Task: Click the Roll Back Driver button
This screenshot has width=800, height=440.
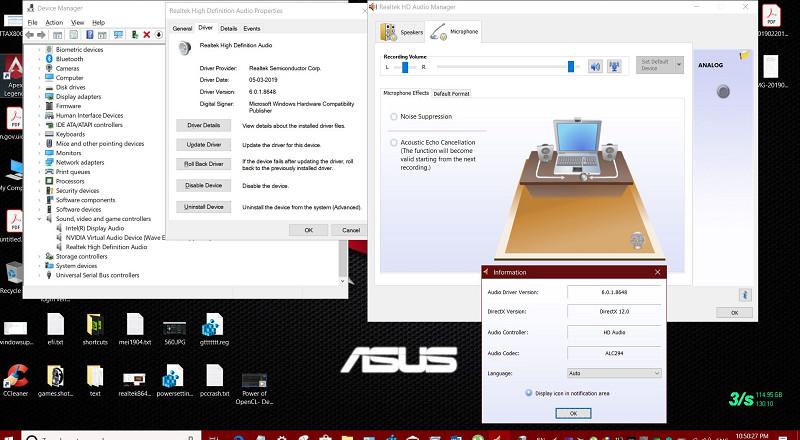Action: point(203,163)
